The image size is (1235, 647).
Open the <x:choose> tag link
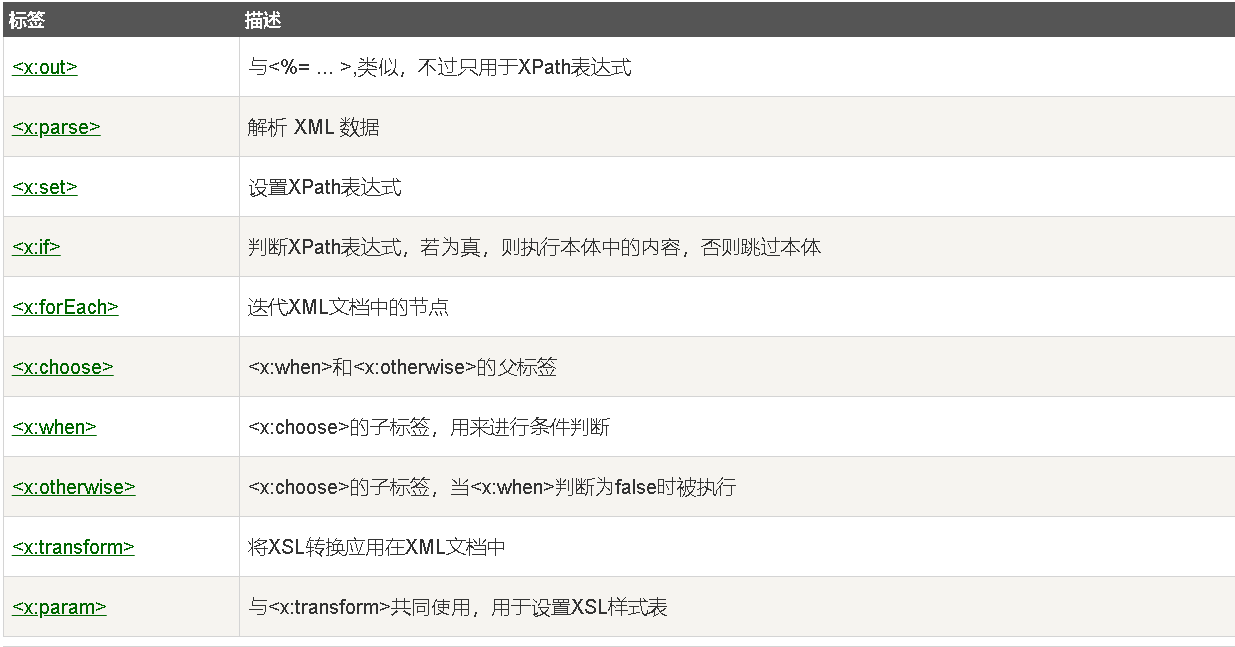[63, 367]
